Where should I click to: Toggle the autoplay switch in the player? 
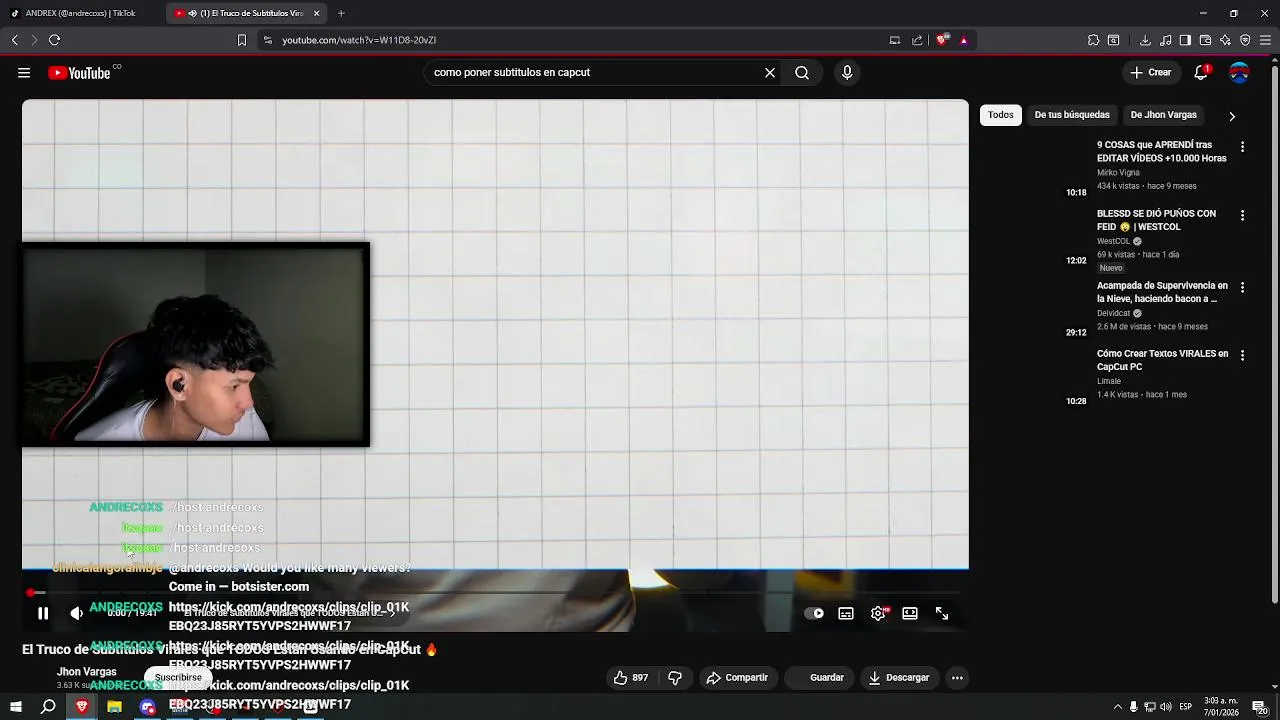tap(814, 614)
